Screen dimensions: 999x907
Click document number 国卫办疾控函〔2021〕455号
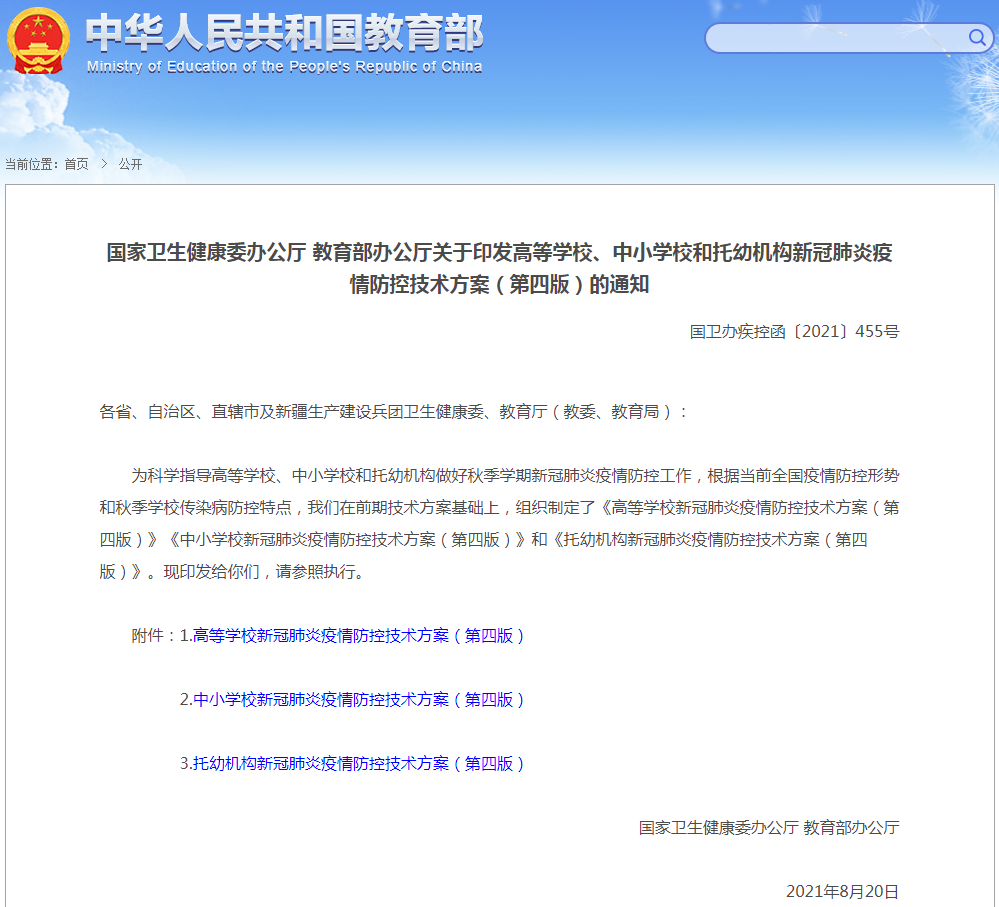tap(794, 331)
